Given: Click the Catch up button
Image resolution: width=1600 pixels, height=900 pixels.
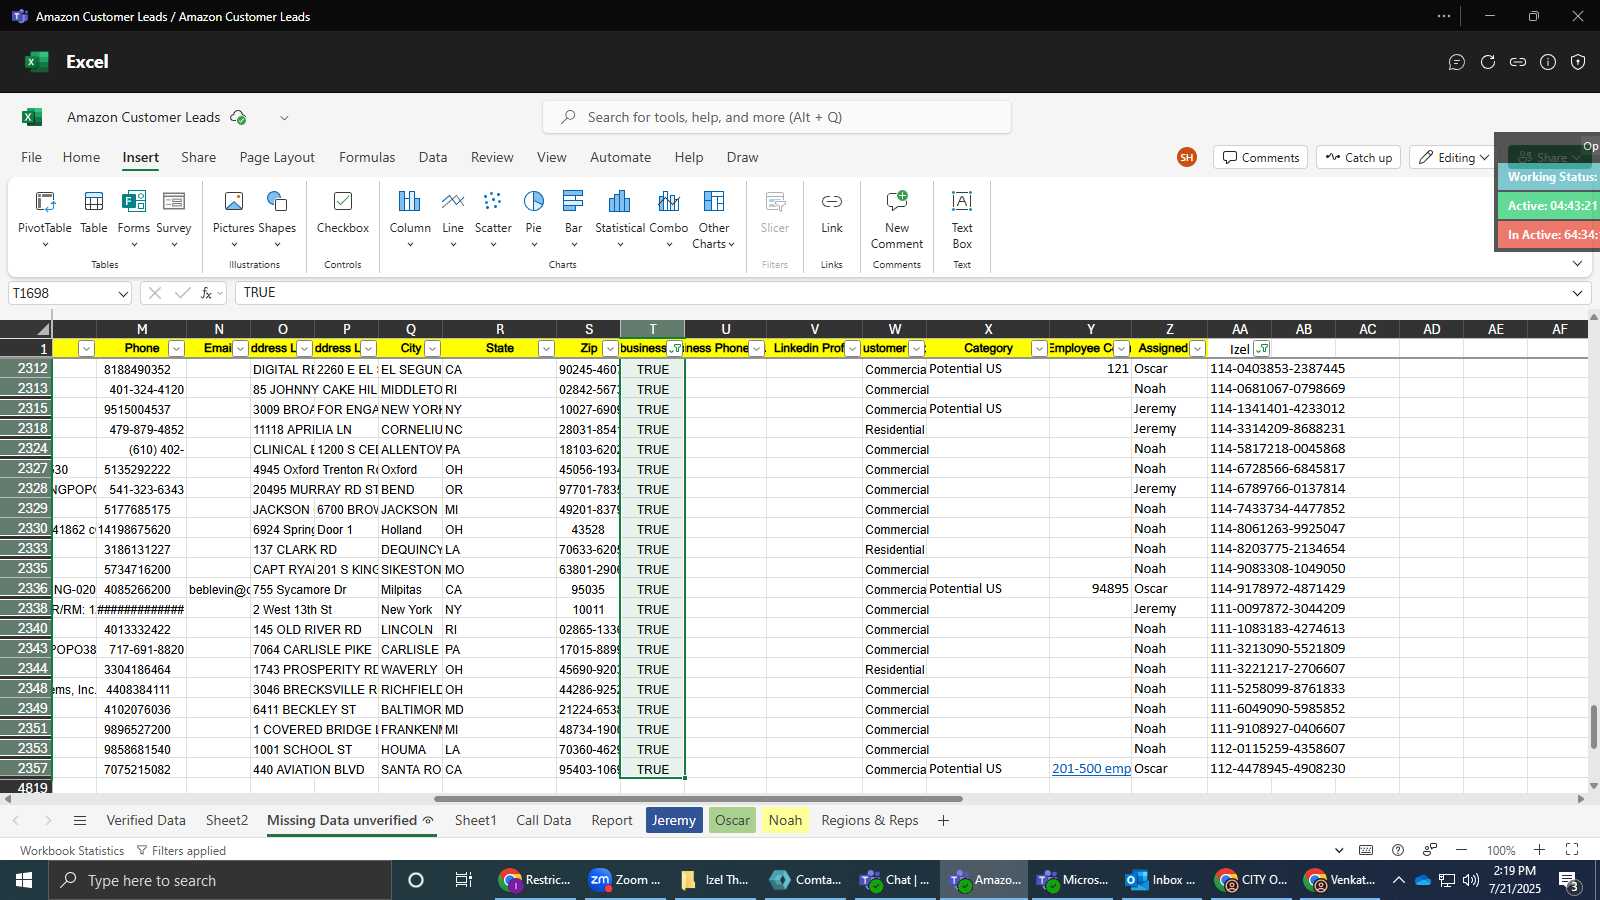Looking at the screenshot, I should 1359,158.
